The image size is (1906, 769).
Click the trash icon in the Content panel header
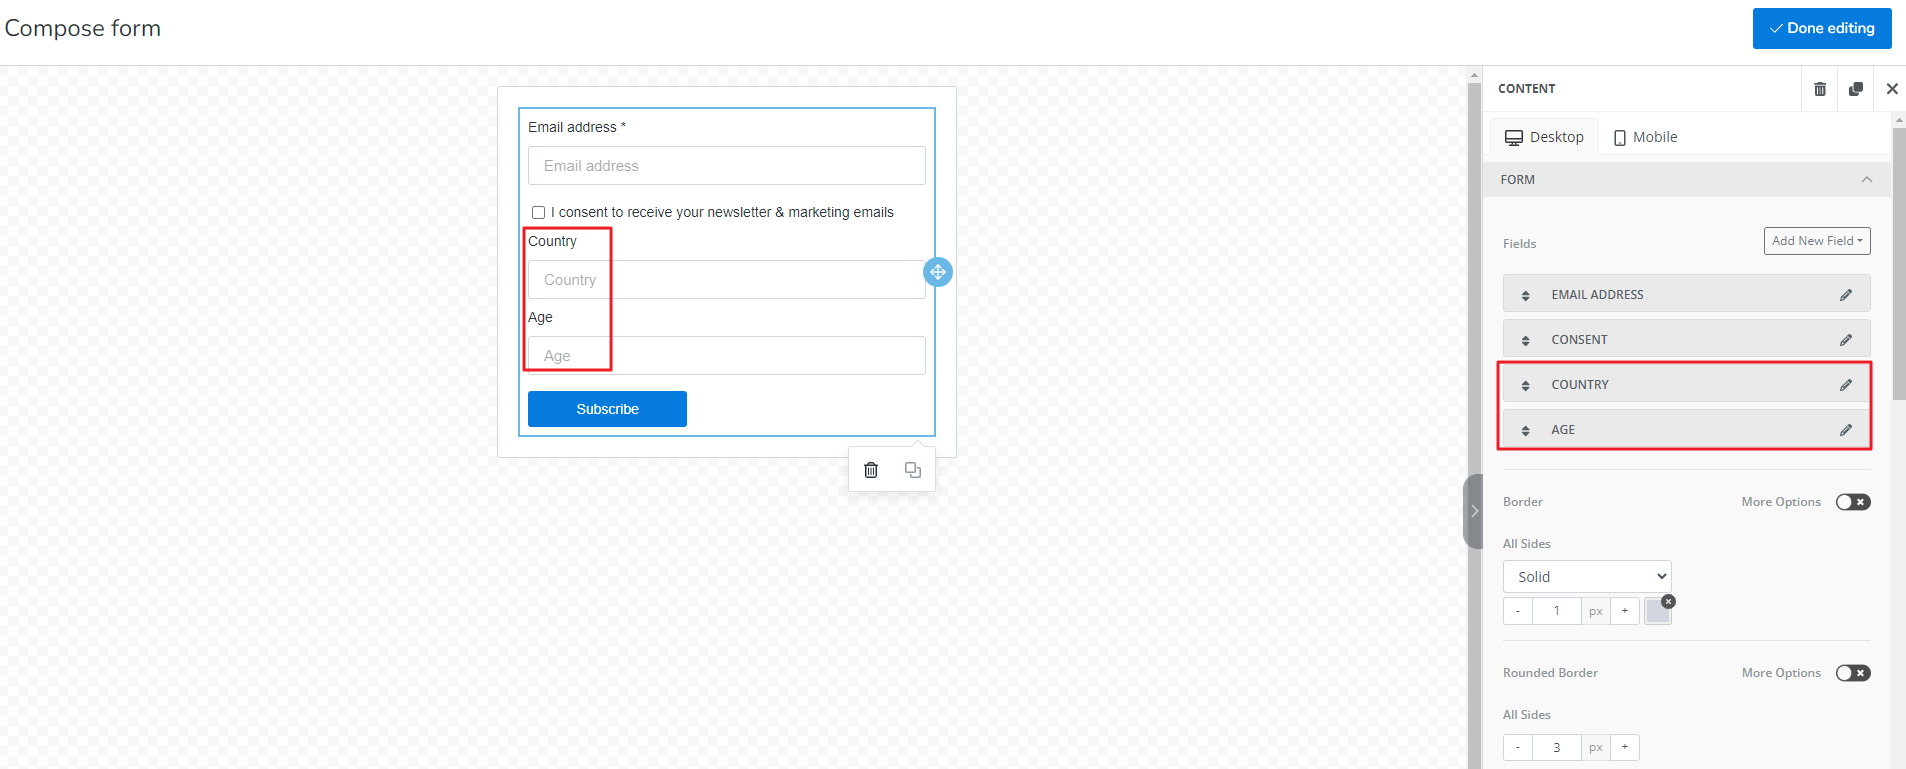pyautogui.click(x=1820, y=89)
